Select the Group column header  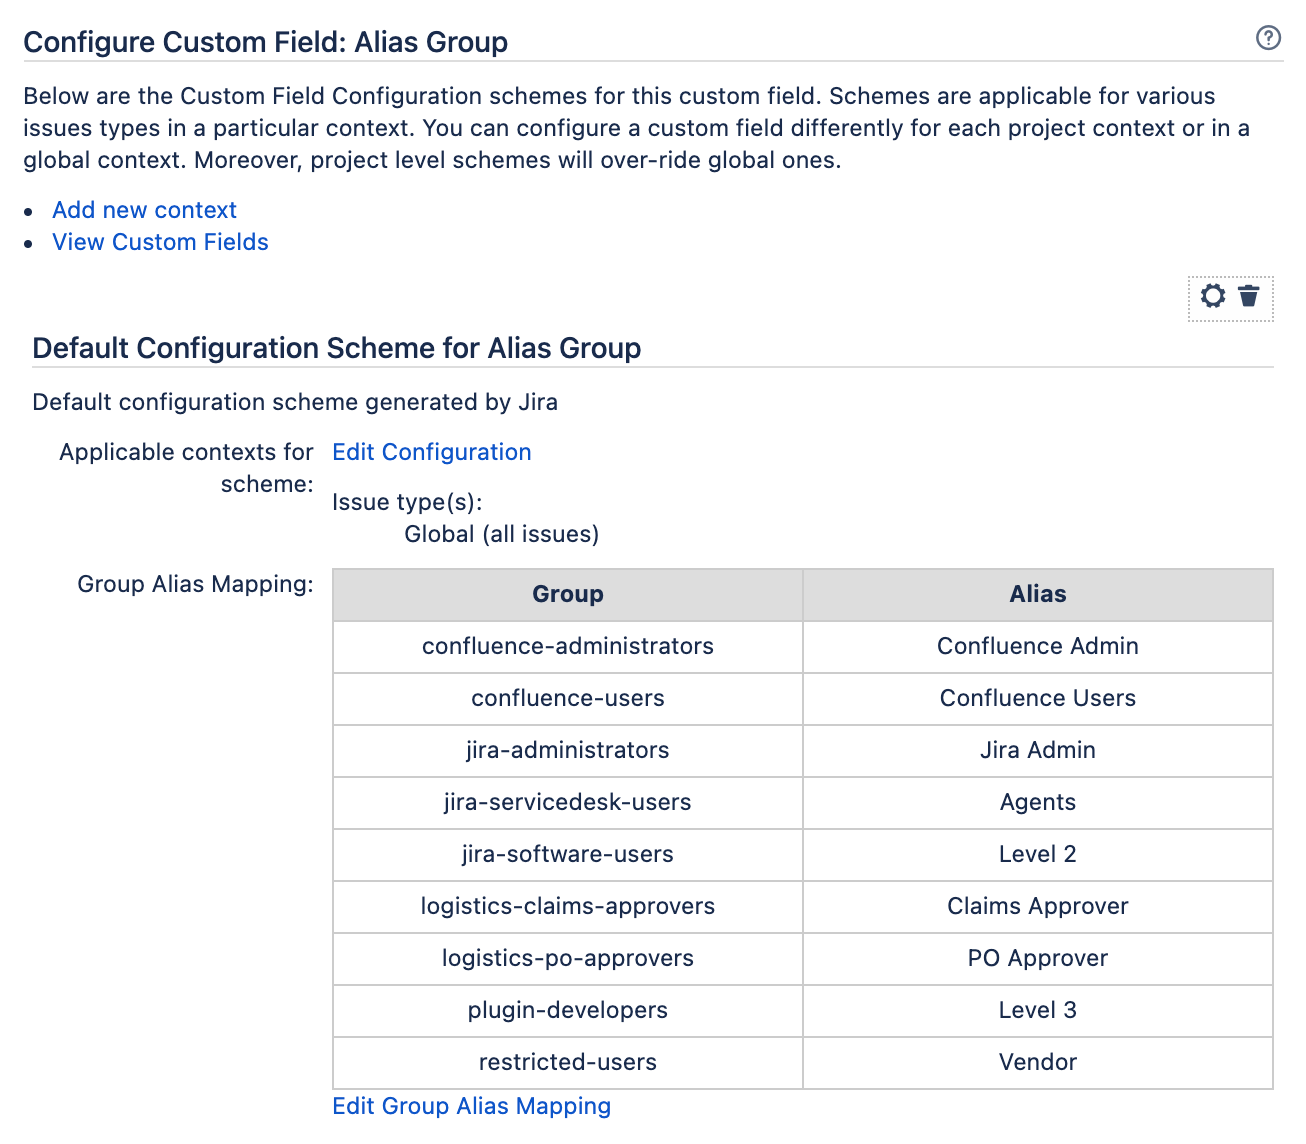click(x=567, y=594)
